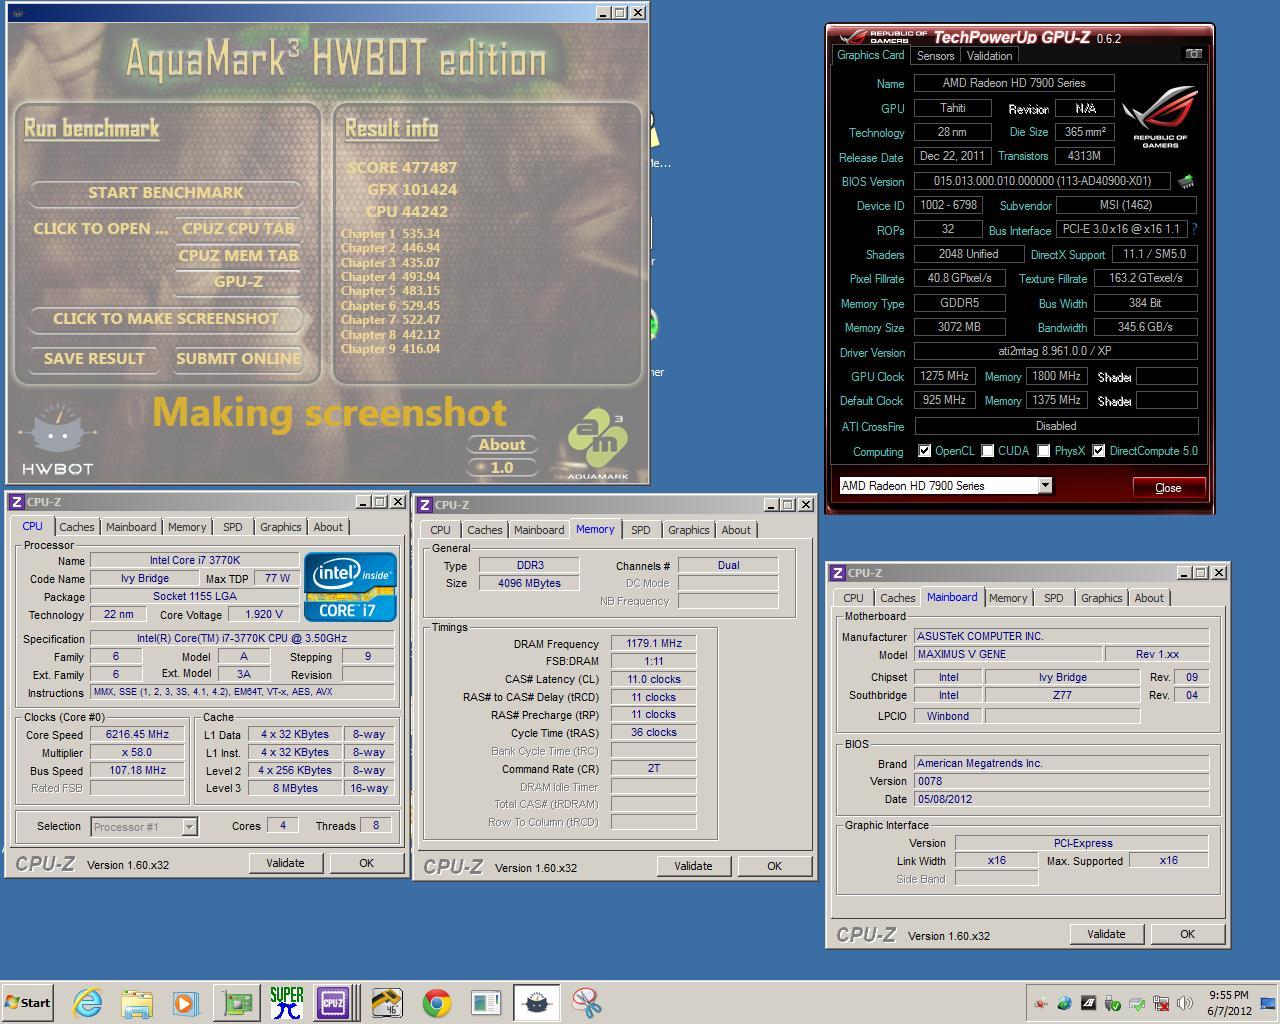
Task: Expand the Processor #1 selection dropdown
Action: [189, 827]
